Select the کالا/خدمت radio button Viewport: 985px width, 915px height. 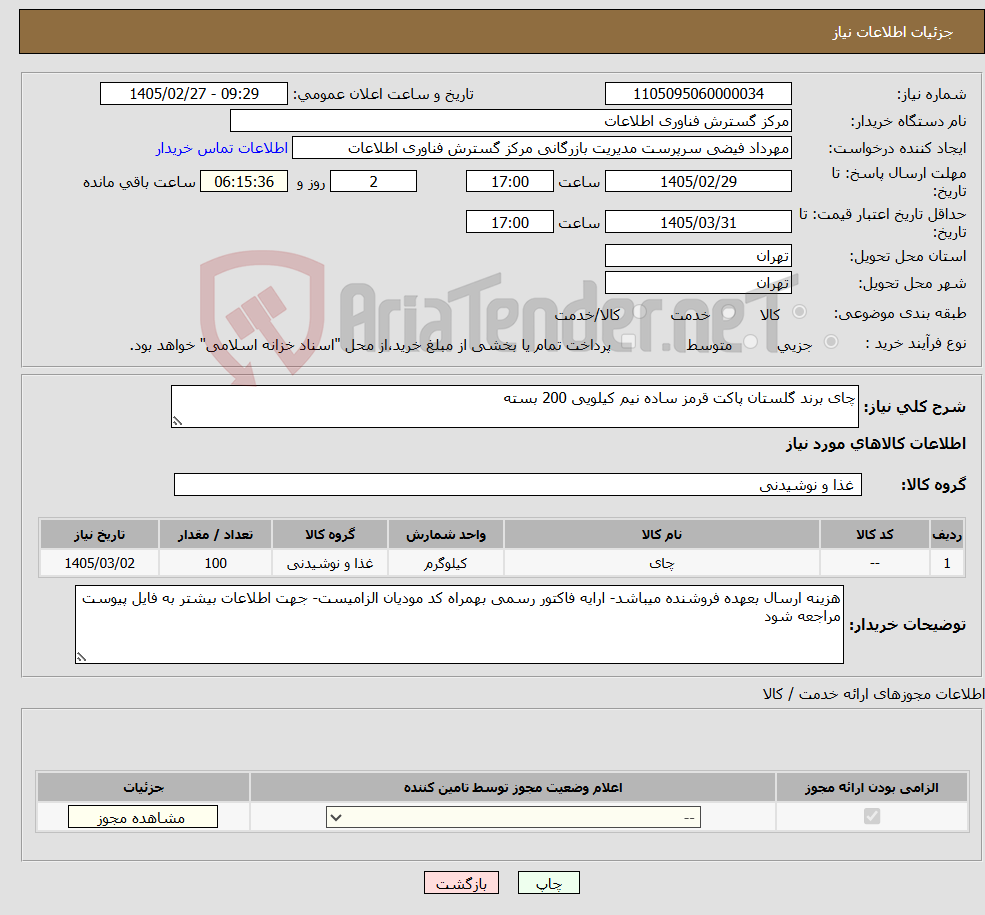pyautogui.click(x=639, y=312)
